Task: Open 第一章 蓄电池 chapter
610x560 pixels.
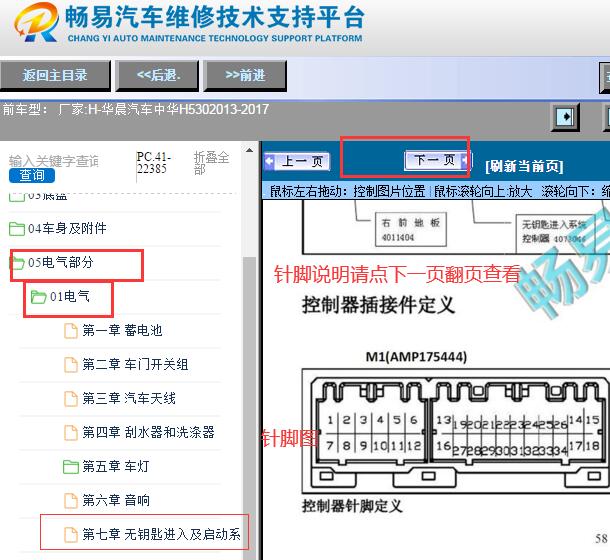Action: point(122,331)
